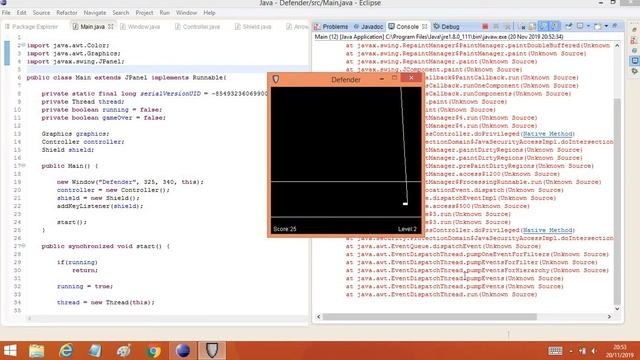Viewport: 640px width, 360px height.
Task: Open the Refactor menu
Action: coord(67,13)
